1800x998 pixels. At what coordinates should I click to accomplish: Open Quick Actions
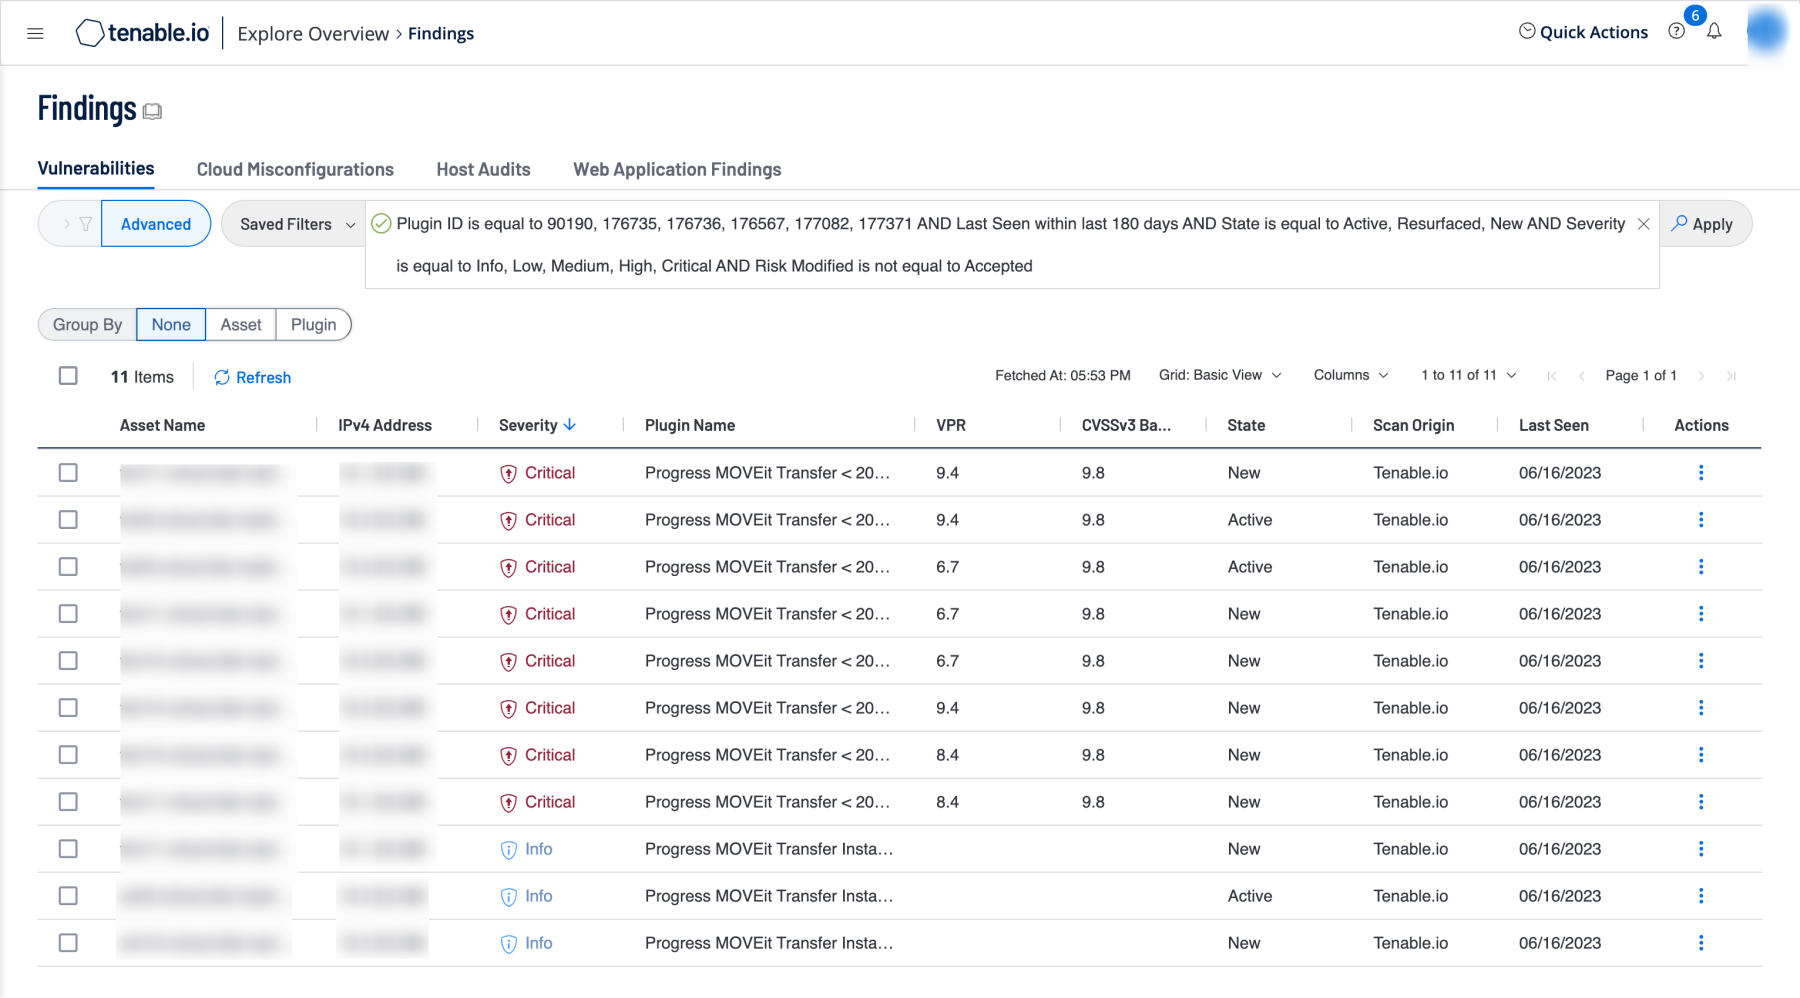[x=1583, y=32]
